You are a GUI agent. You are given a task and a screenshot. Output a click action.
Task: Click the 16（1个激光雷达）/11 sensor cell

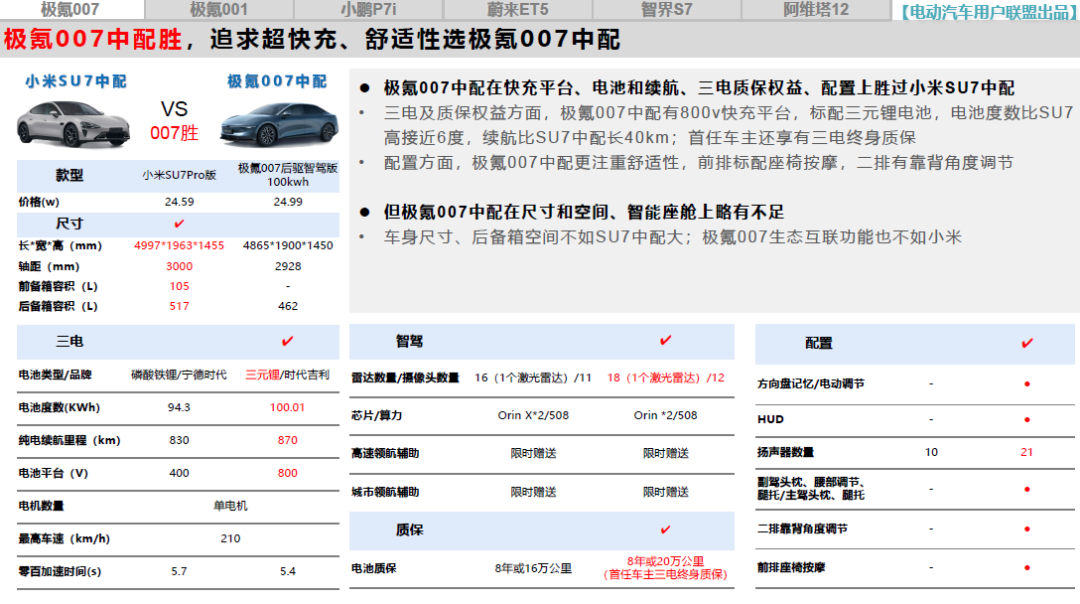click(533, 377)
